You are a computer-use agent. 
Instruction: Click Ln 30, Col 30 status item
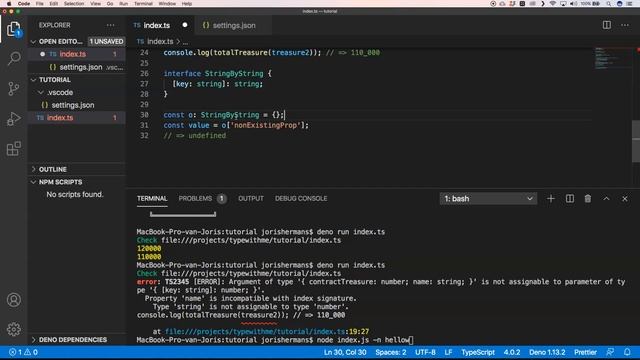tap(345, 352)
